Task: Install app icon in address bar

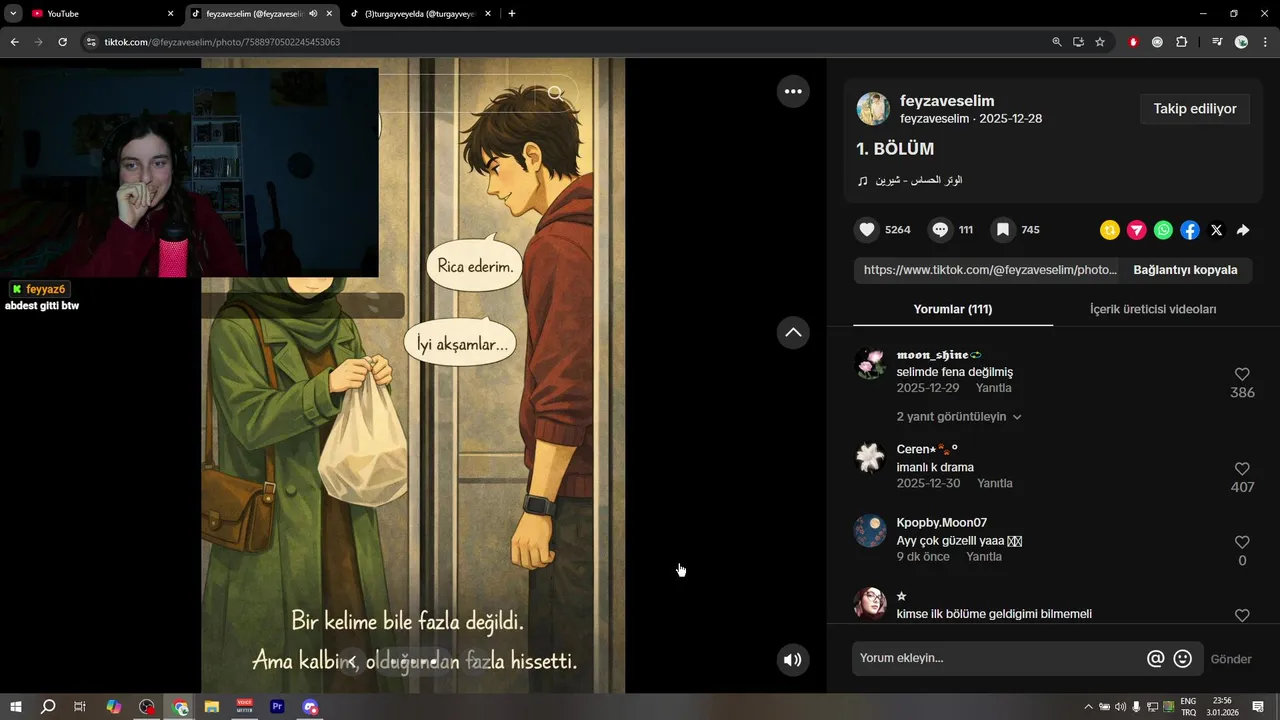Action: point(1078,42)
